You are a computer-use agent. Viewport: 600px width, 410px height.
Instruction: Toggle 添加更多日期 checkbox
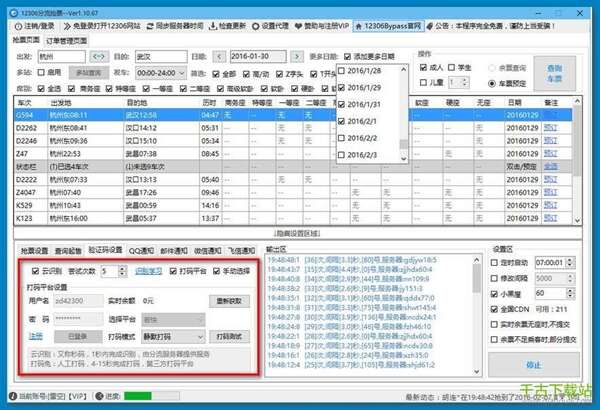347,57
